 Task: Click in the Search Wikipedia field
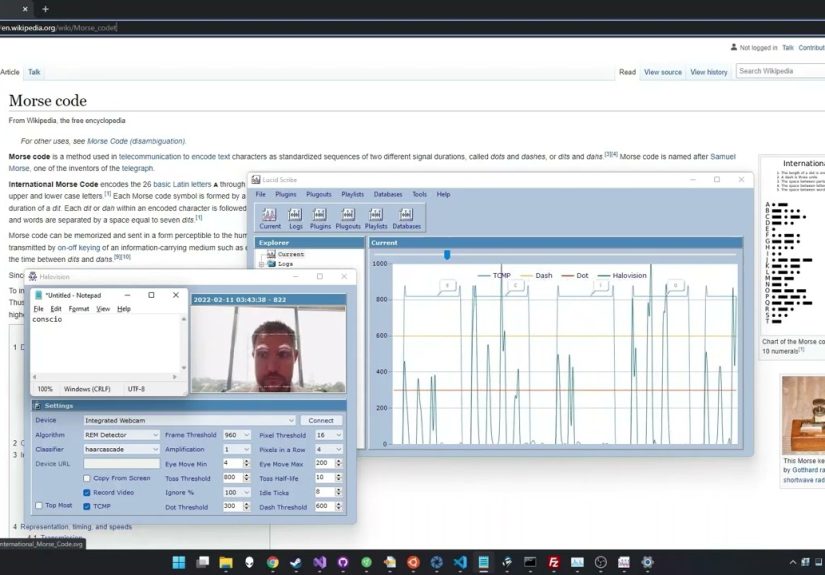(780, 71)
